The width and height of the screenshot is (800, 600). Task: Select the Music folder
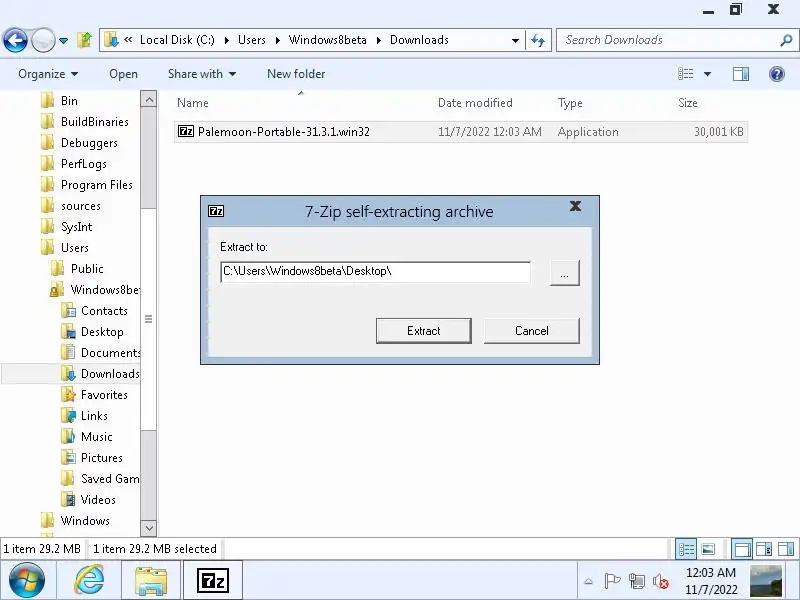96,436
